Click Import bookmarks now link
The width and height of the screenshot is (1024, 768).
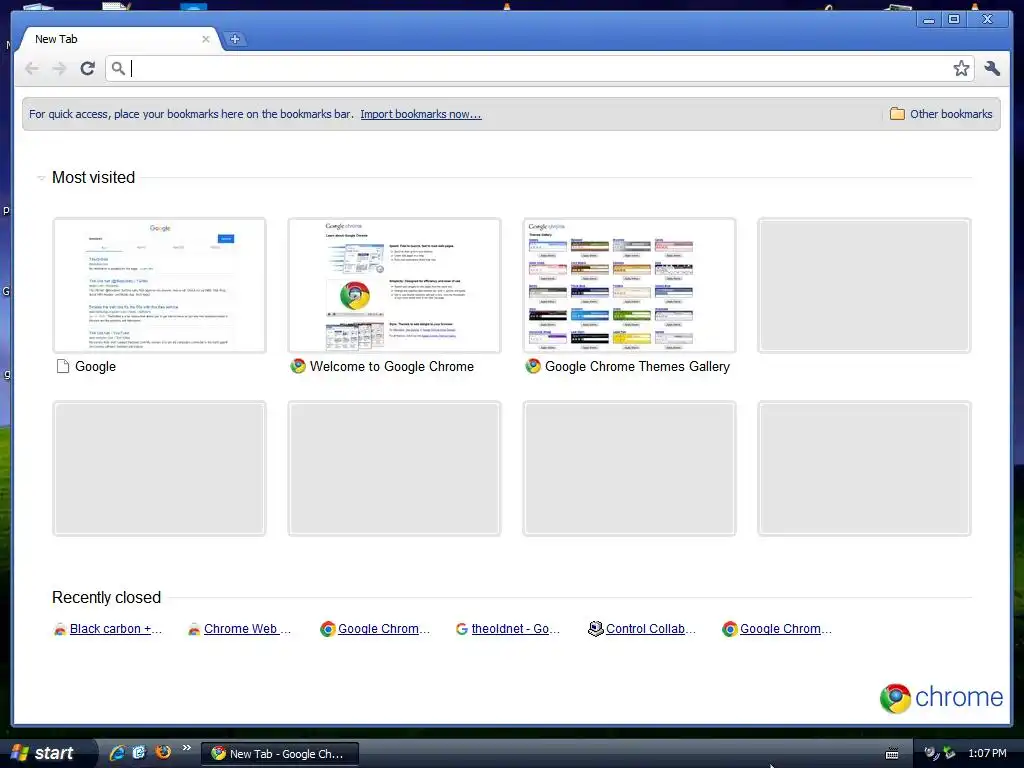421,114
